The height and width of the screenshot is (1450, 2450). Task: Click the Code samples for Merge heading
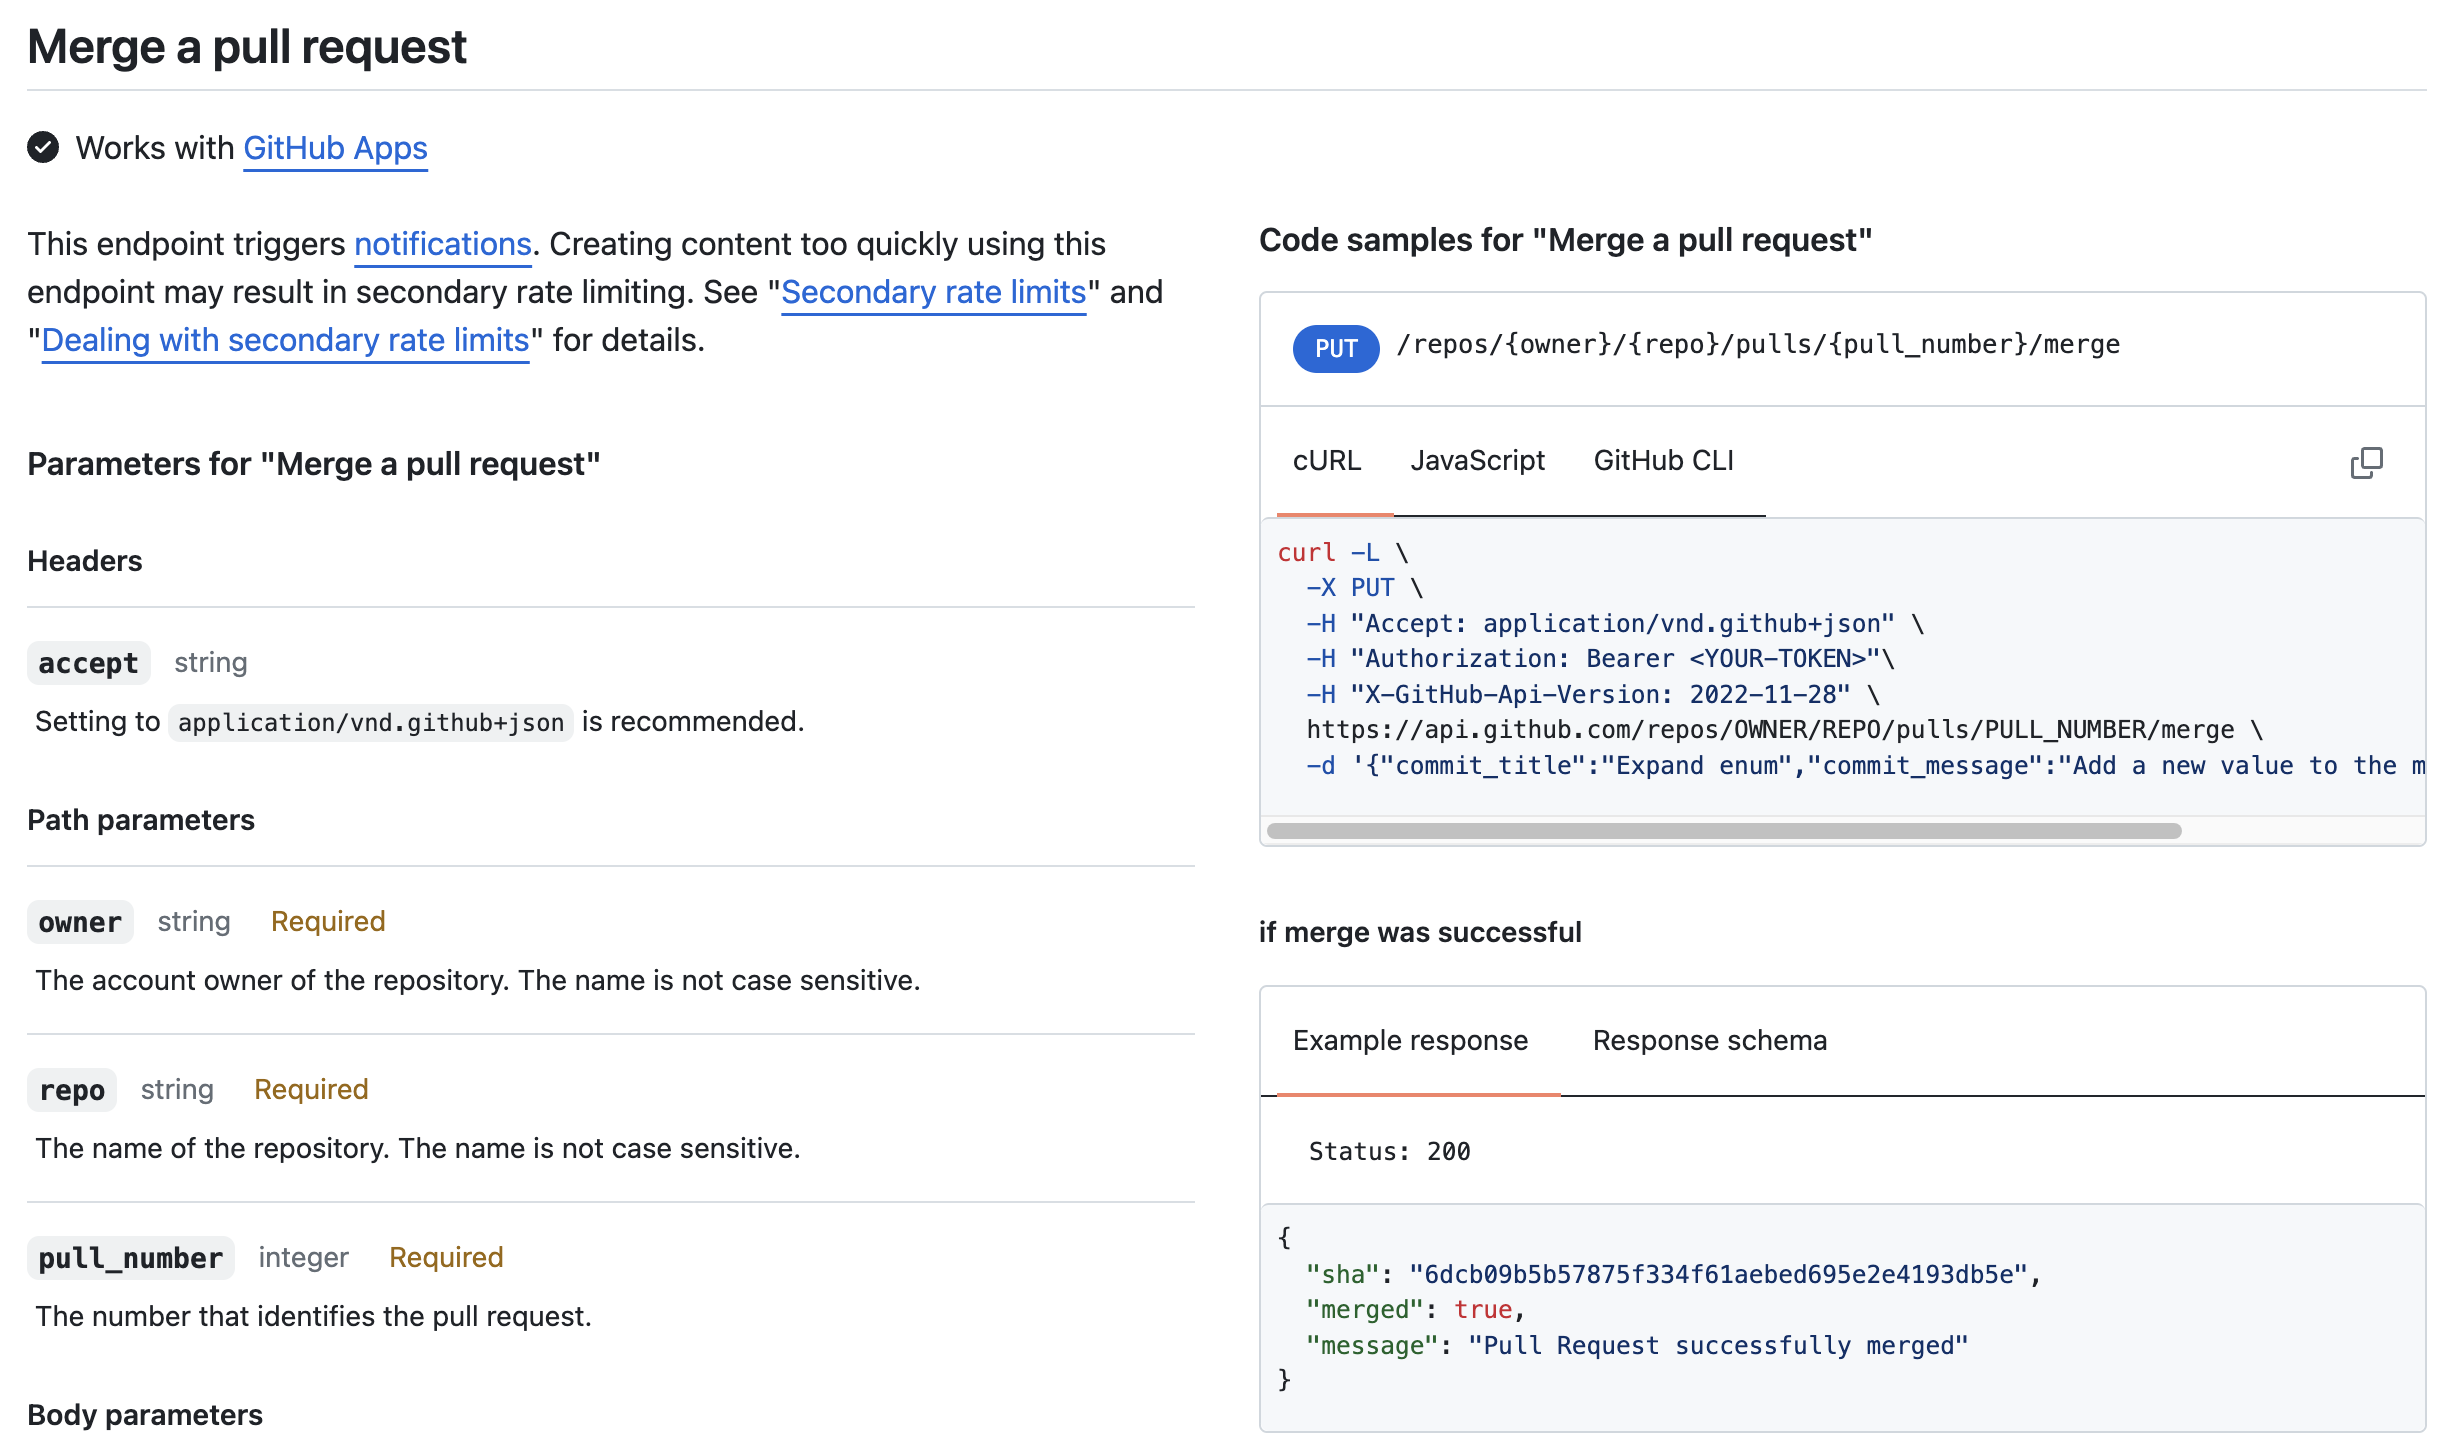[x=1565, y=240]
